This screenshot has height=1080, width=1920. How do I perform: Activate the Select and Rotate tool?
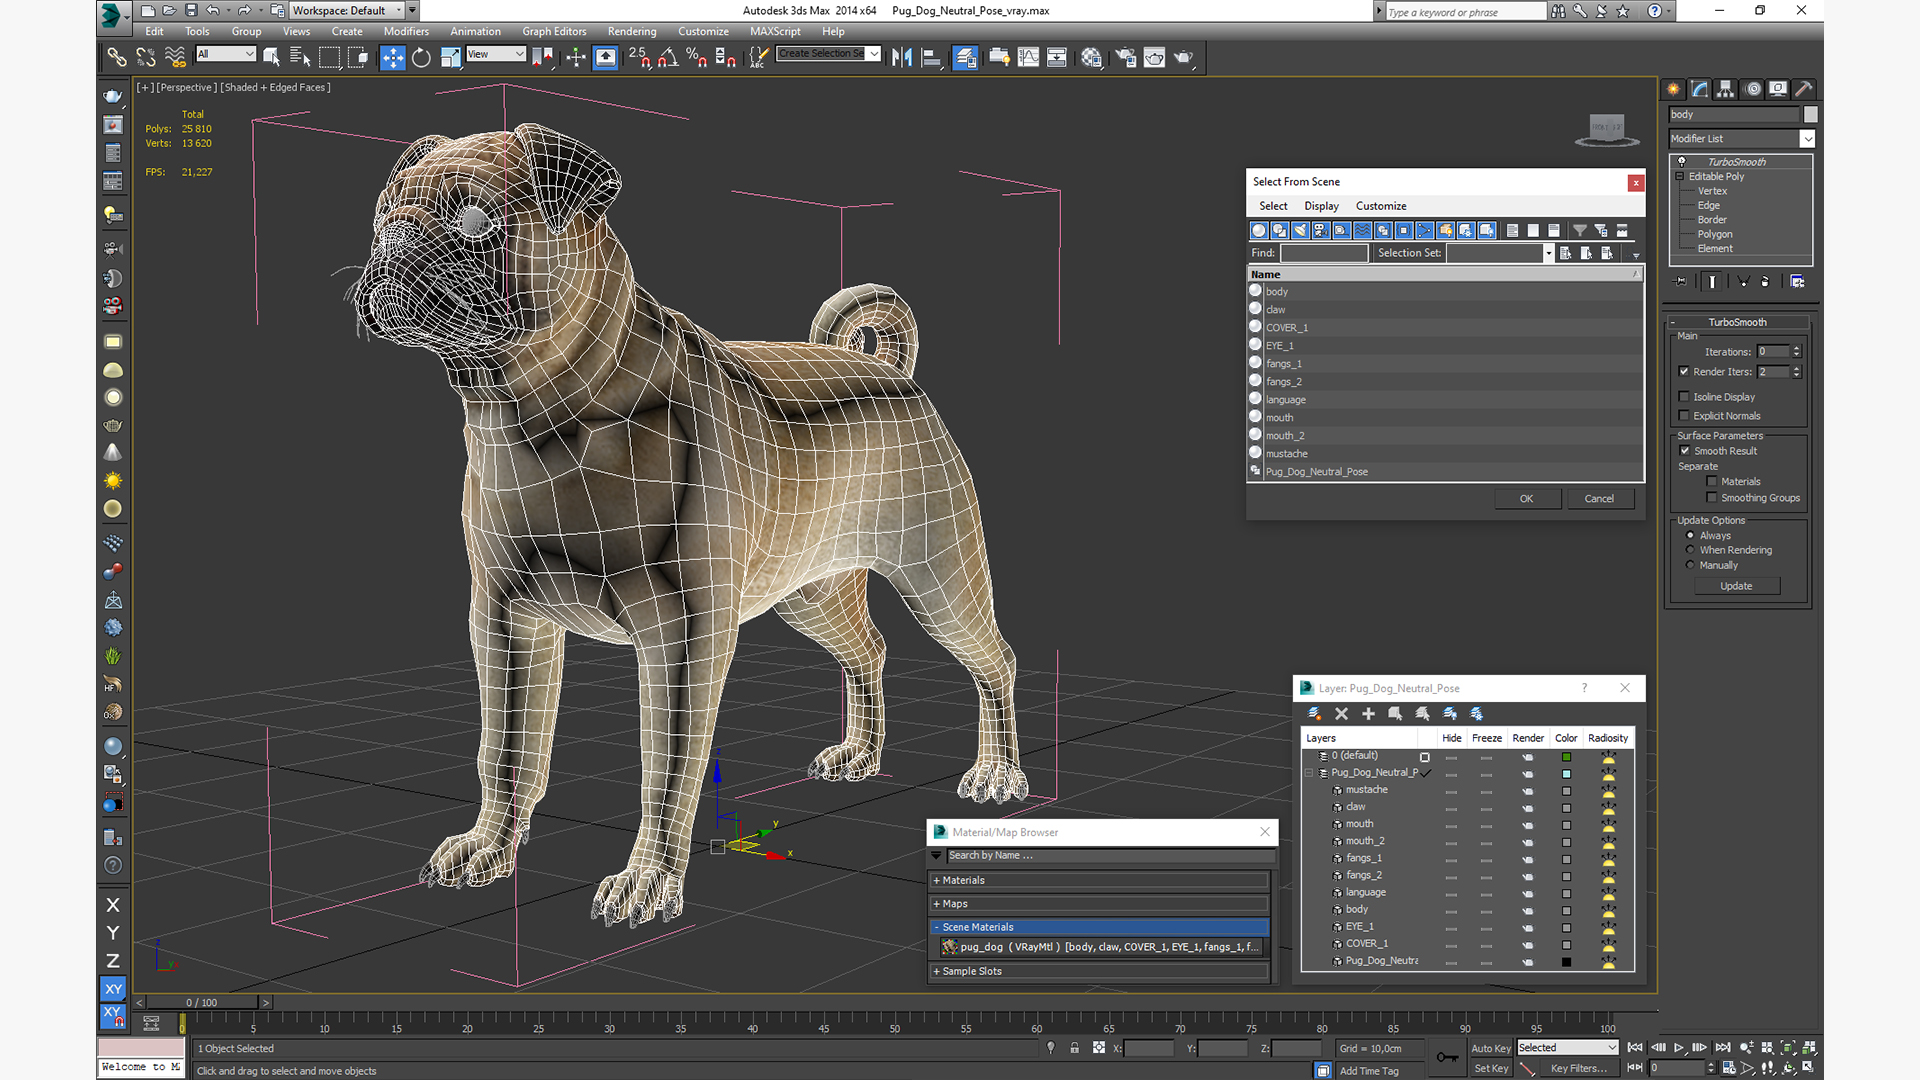(x=421, y=57)
